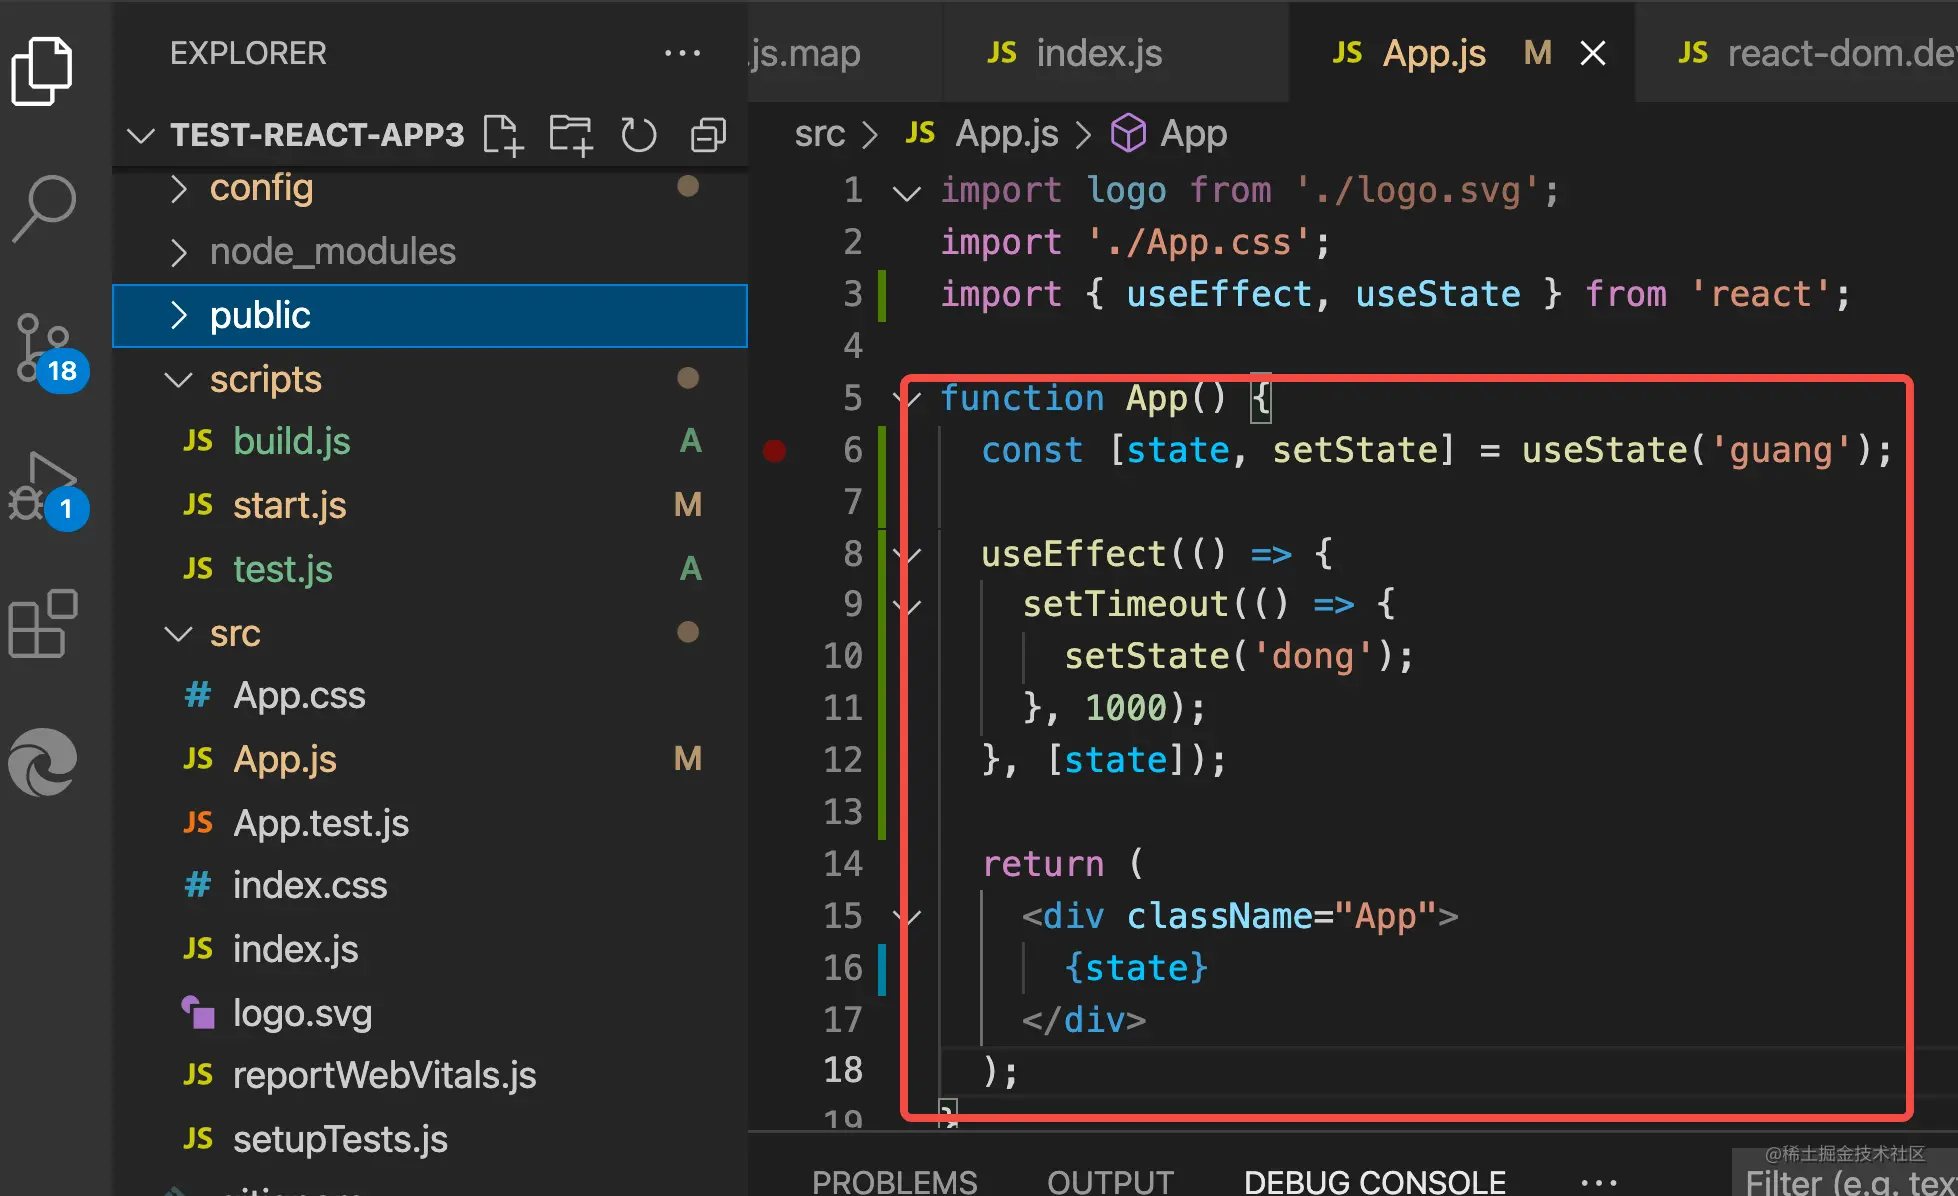Viewport: 1958px width, 1196px height.
Task: Click the New Folder icon in Explorer
Action: point(571,135)
